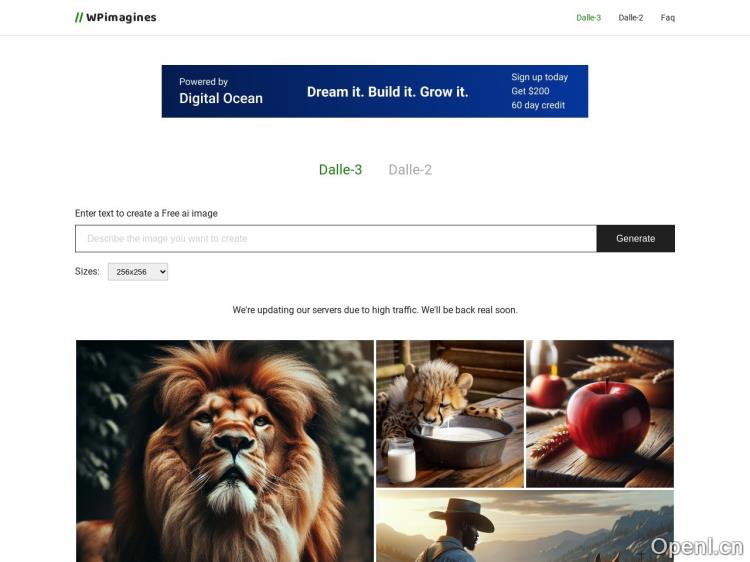Click the dropdown arrow of the size selector
Screen dimensions: 750x562
[163, 272]
